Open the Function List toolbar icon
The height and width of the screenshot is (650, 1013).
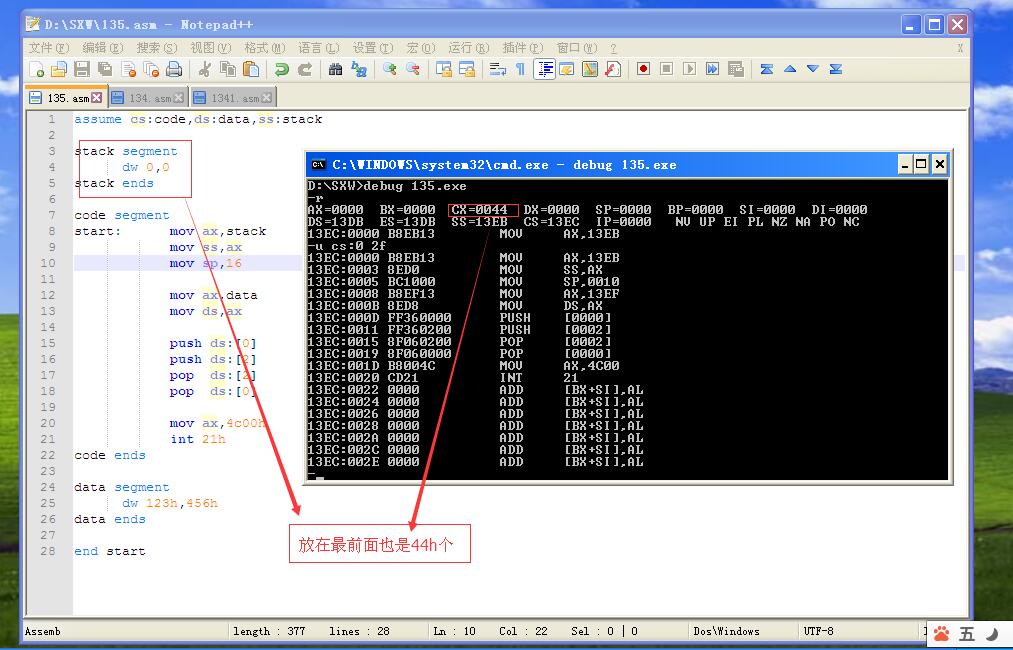(613, 69)
